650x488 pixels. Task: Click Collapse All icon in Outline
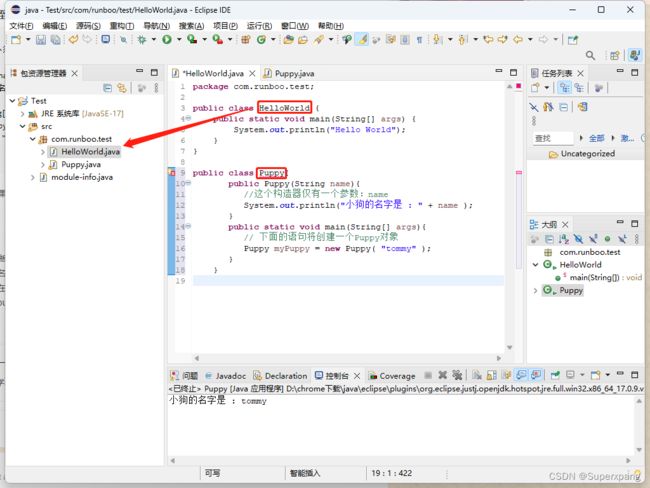click(549, 239)
